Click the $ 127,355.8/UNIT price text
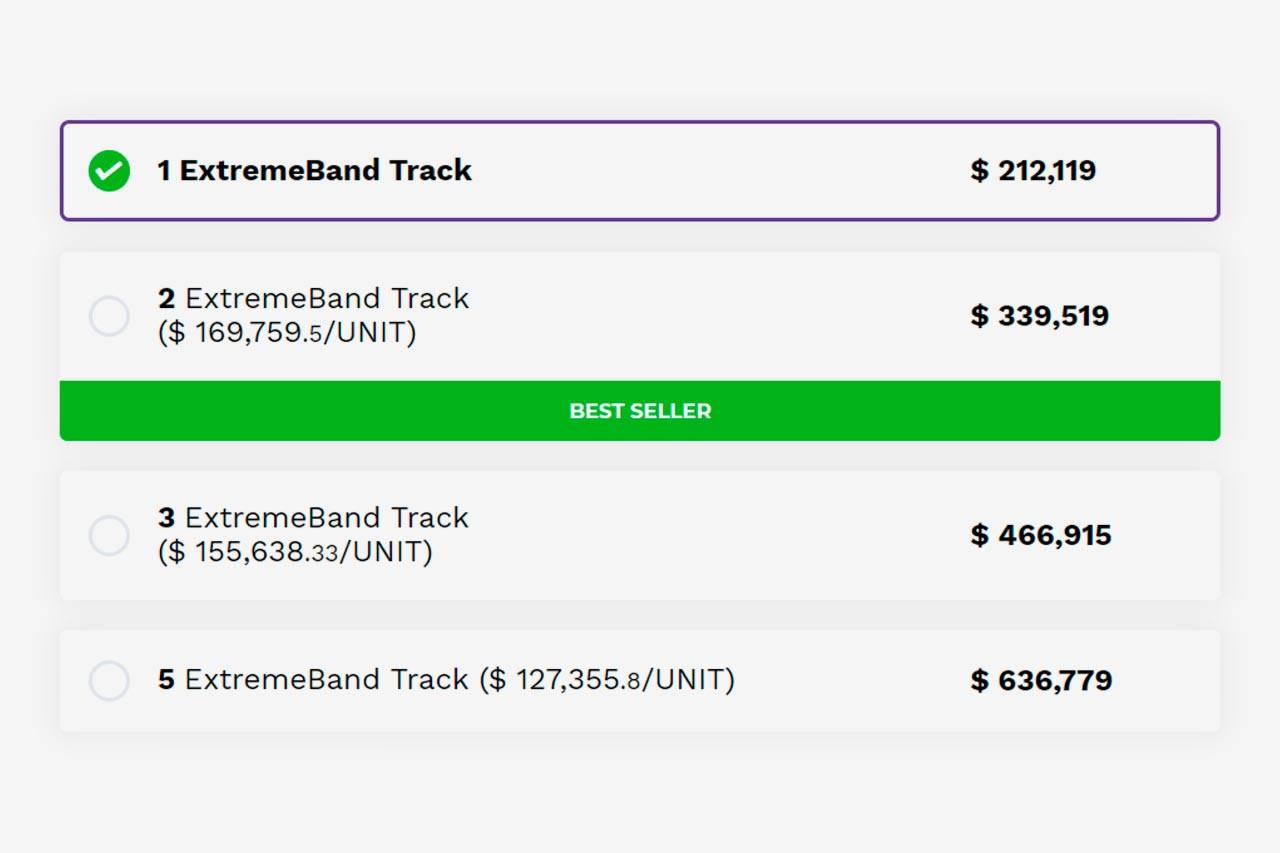The width and height of the screenshot is (1280, 853). 607,680
